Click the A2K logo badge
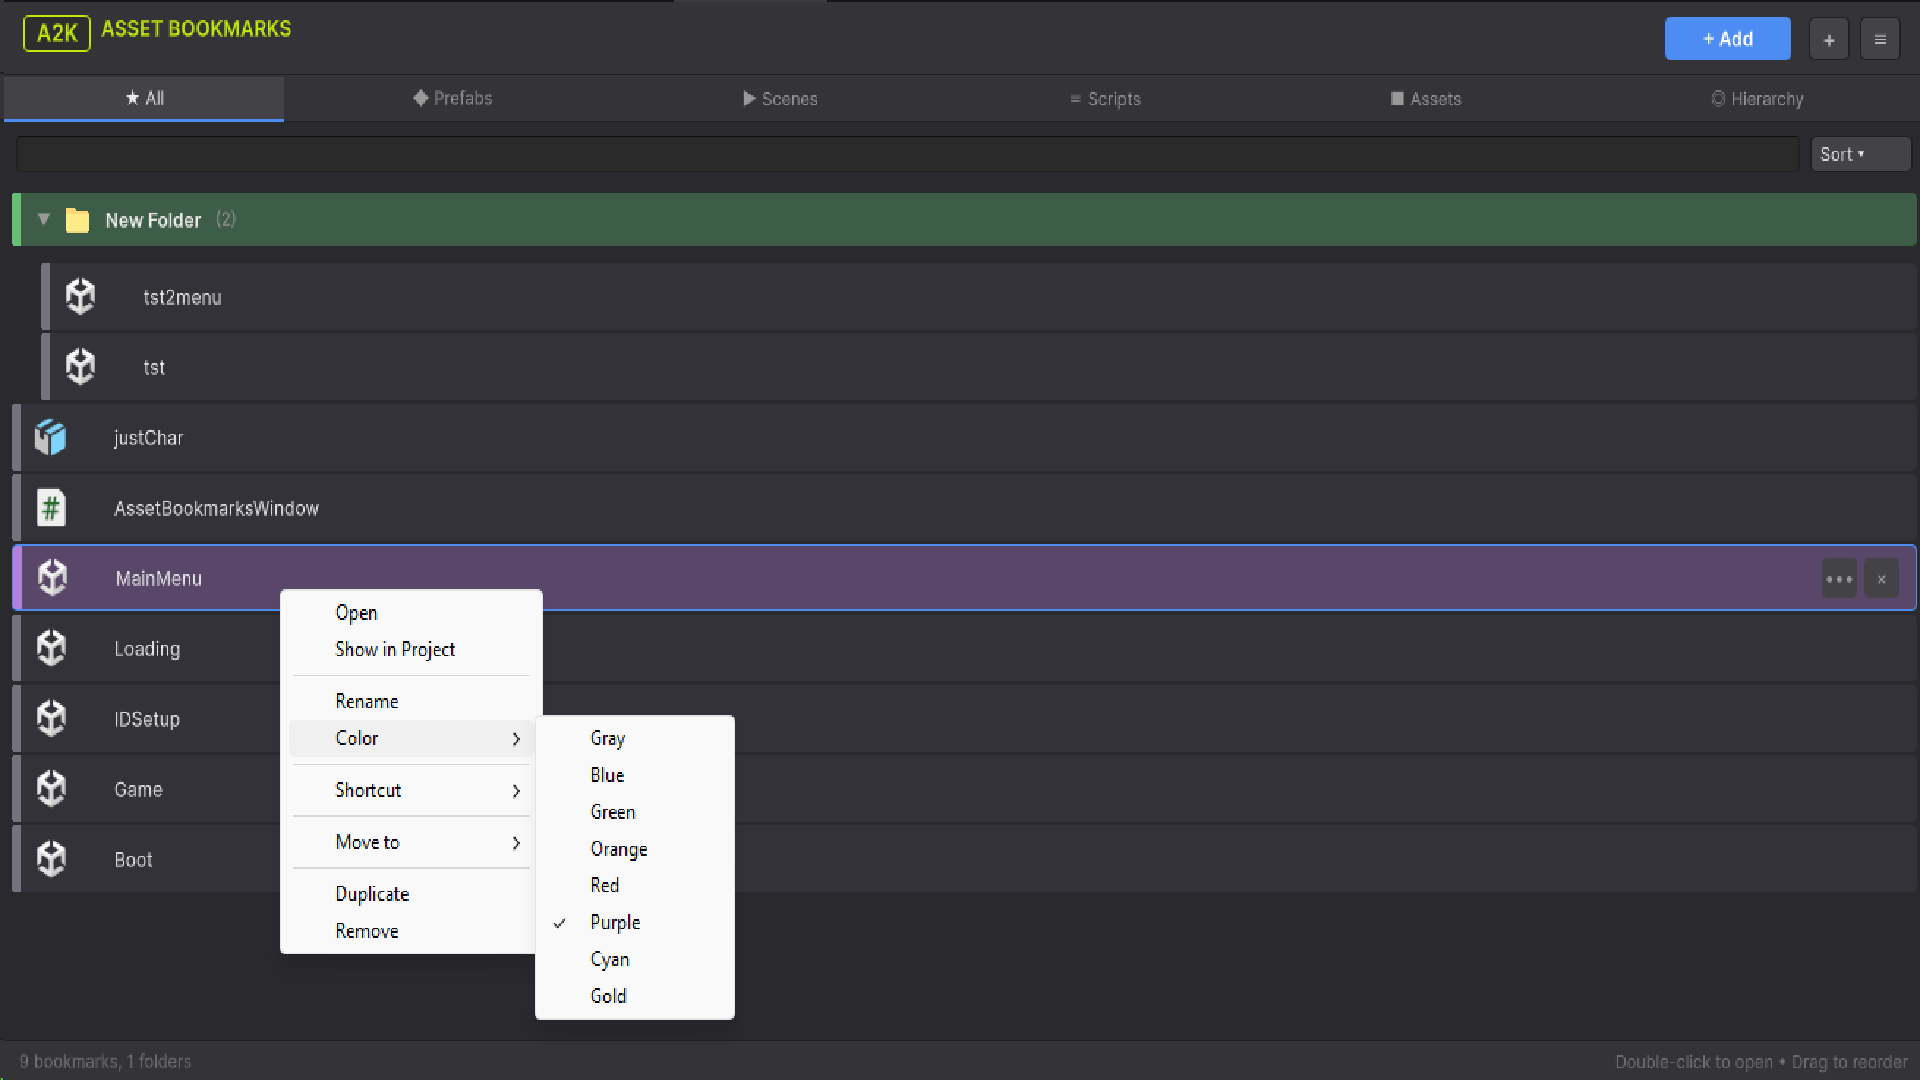This screenshot has height=1080, width=1920. click(x=57, y=33)
